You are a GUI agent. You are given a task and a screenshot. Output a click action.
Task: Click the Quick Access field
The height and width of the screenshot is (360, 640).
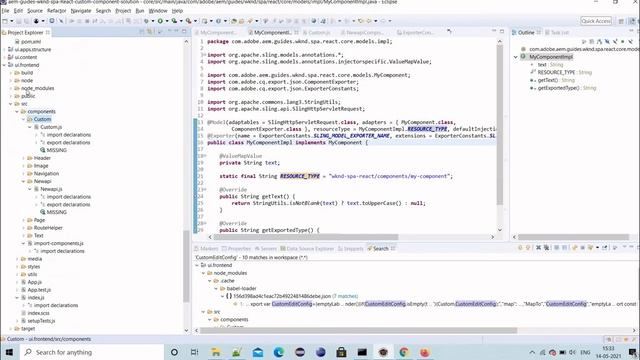click(x=596, y=21)
